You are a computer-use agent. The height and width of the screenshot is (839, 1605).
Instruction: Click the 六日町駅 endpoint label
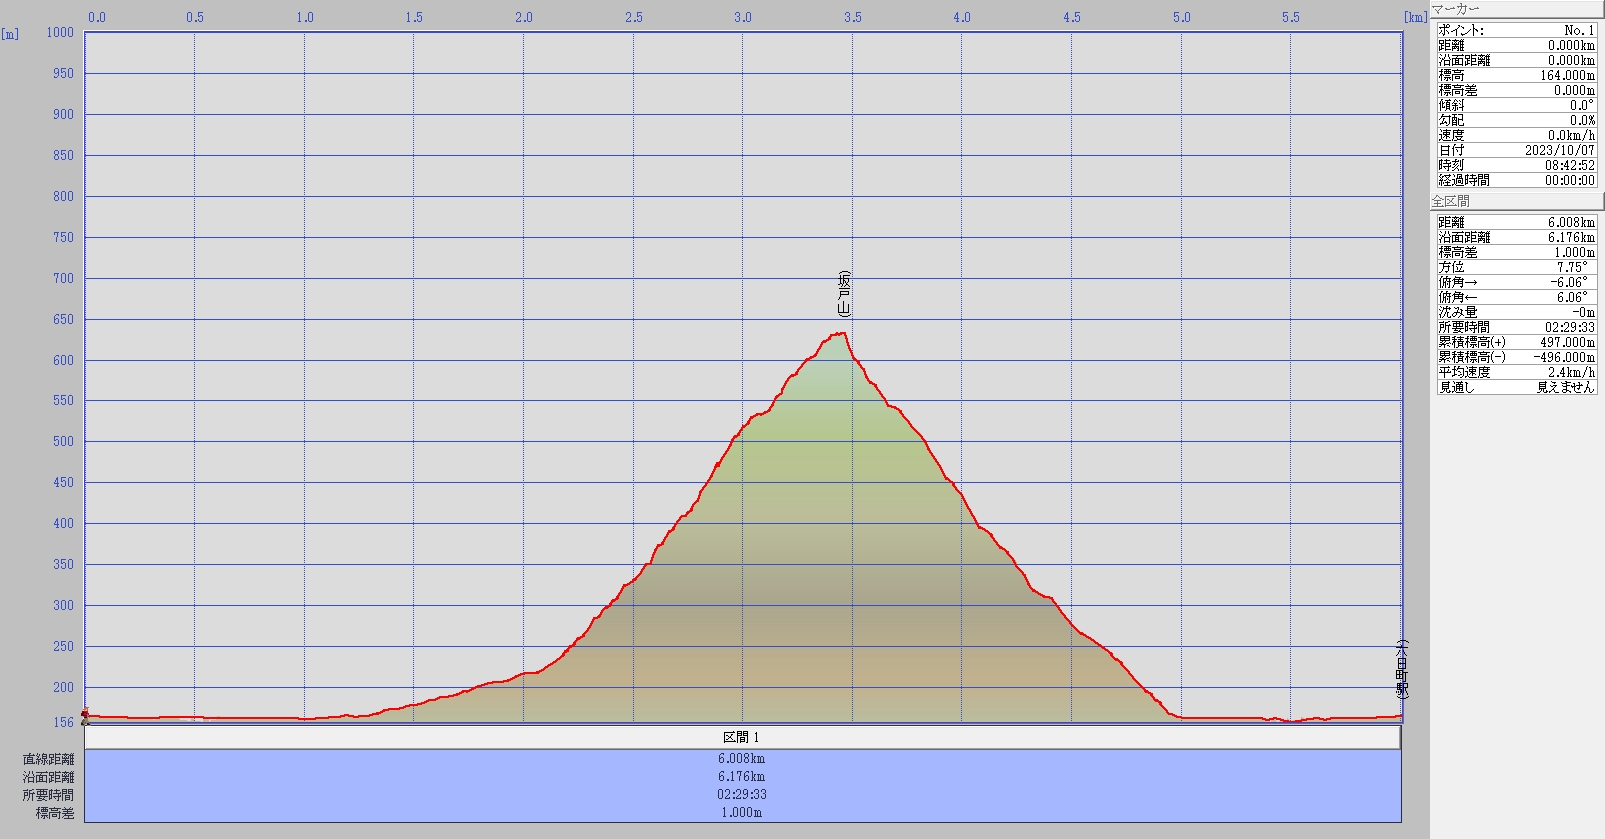(x=1402, y=669)
